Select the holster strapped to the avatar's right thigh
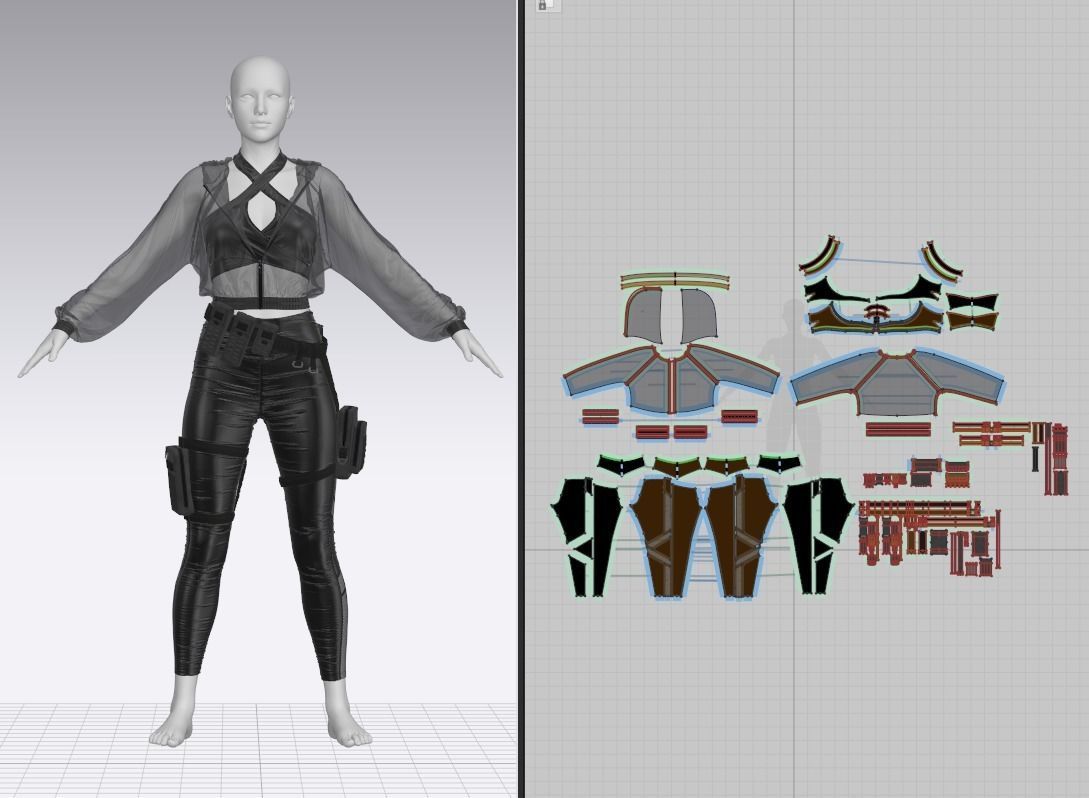 click(181, 481)
